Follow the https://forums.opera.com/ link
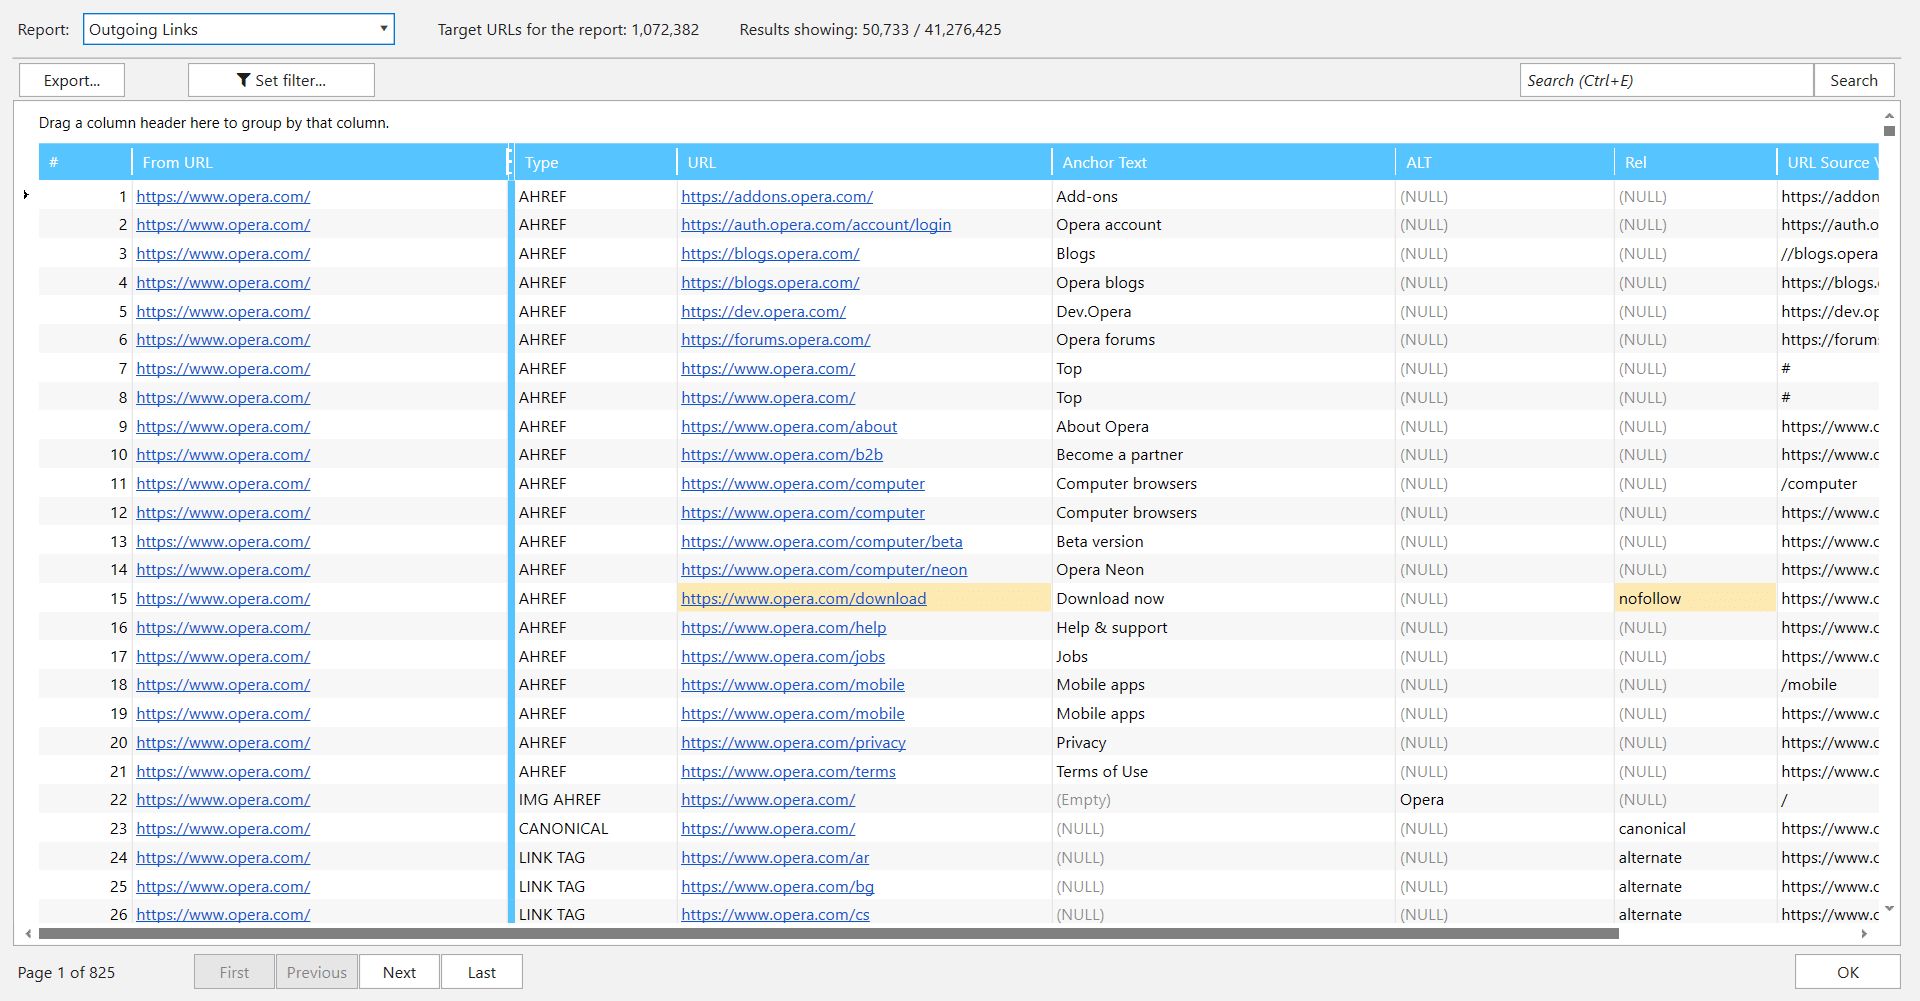This screenshot has width=1920, height=1001. [x=775, y=339]
